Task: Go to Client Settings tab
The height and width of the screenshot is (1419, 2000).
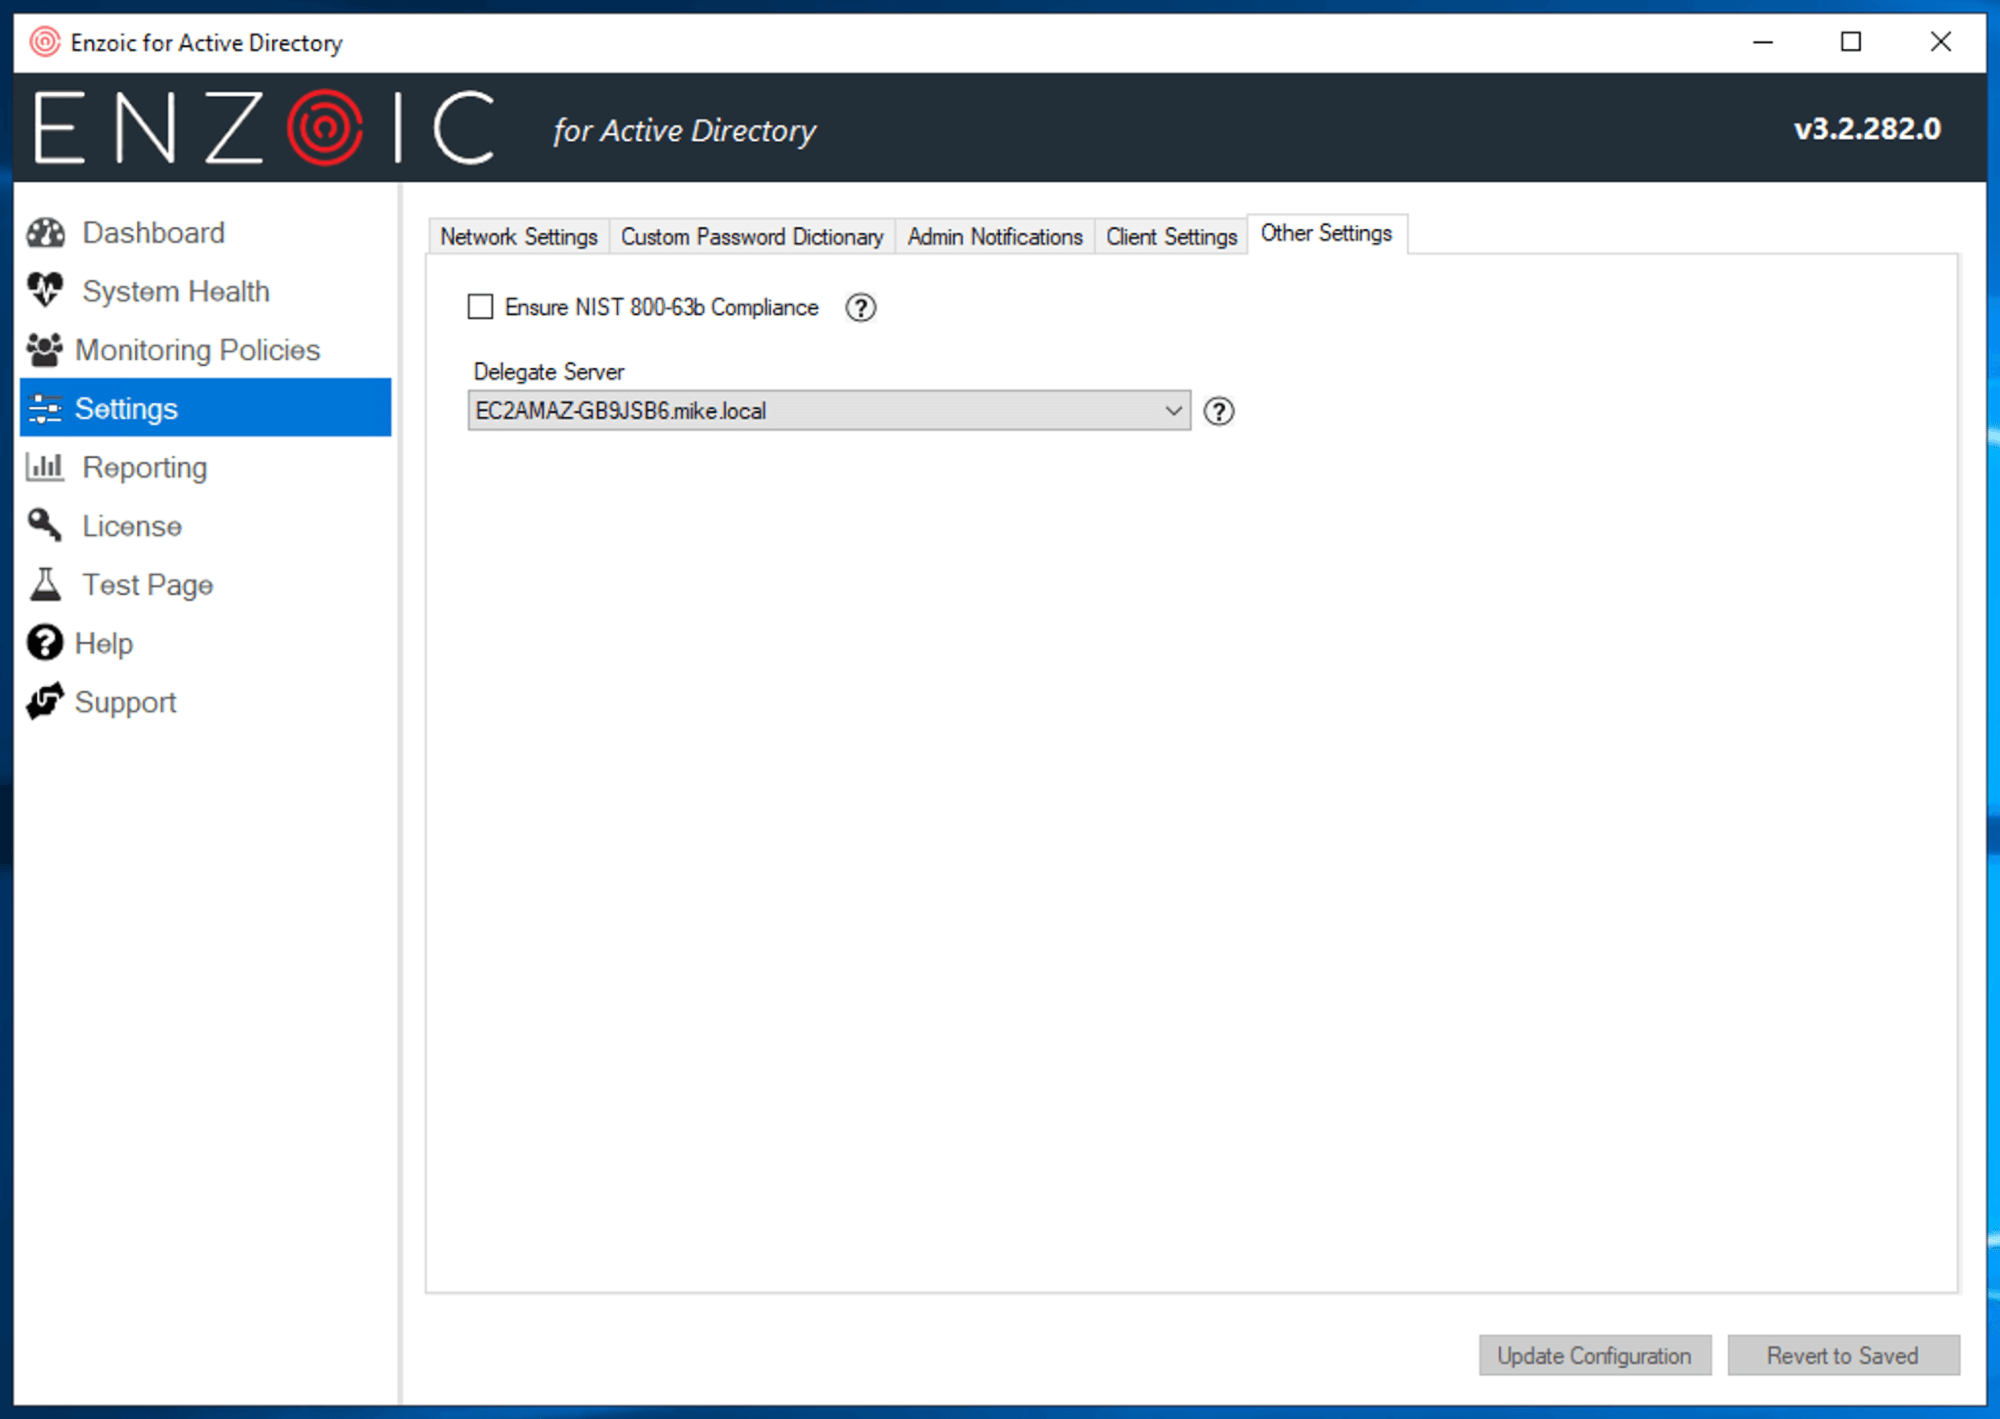Action: [1171, 237]
